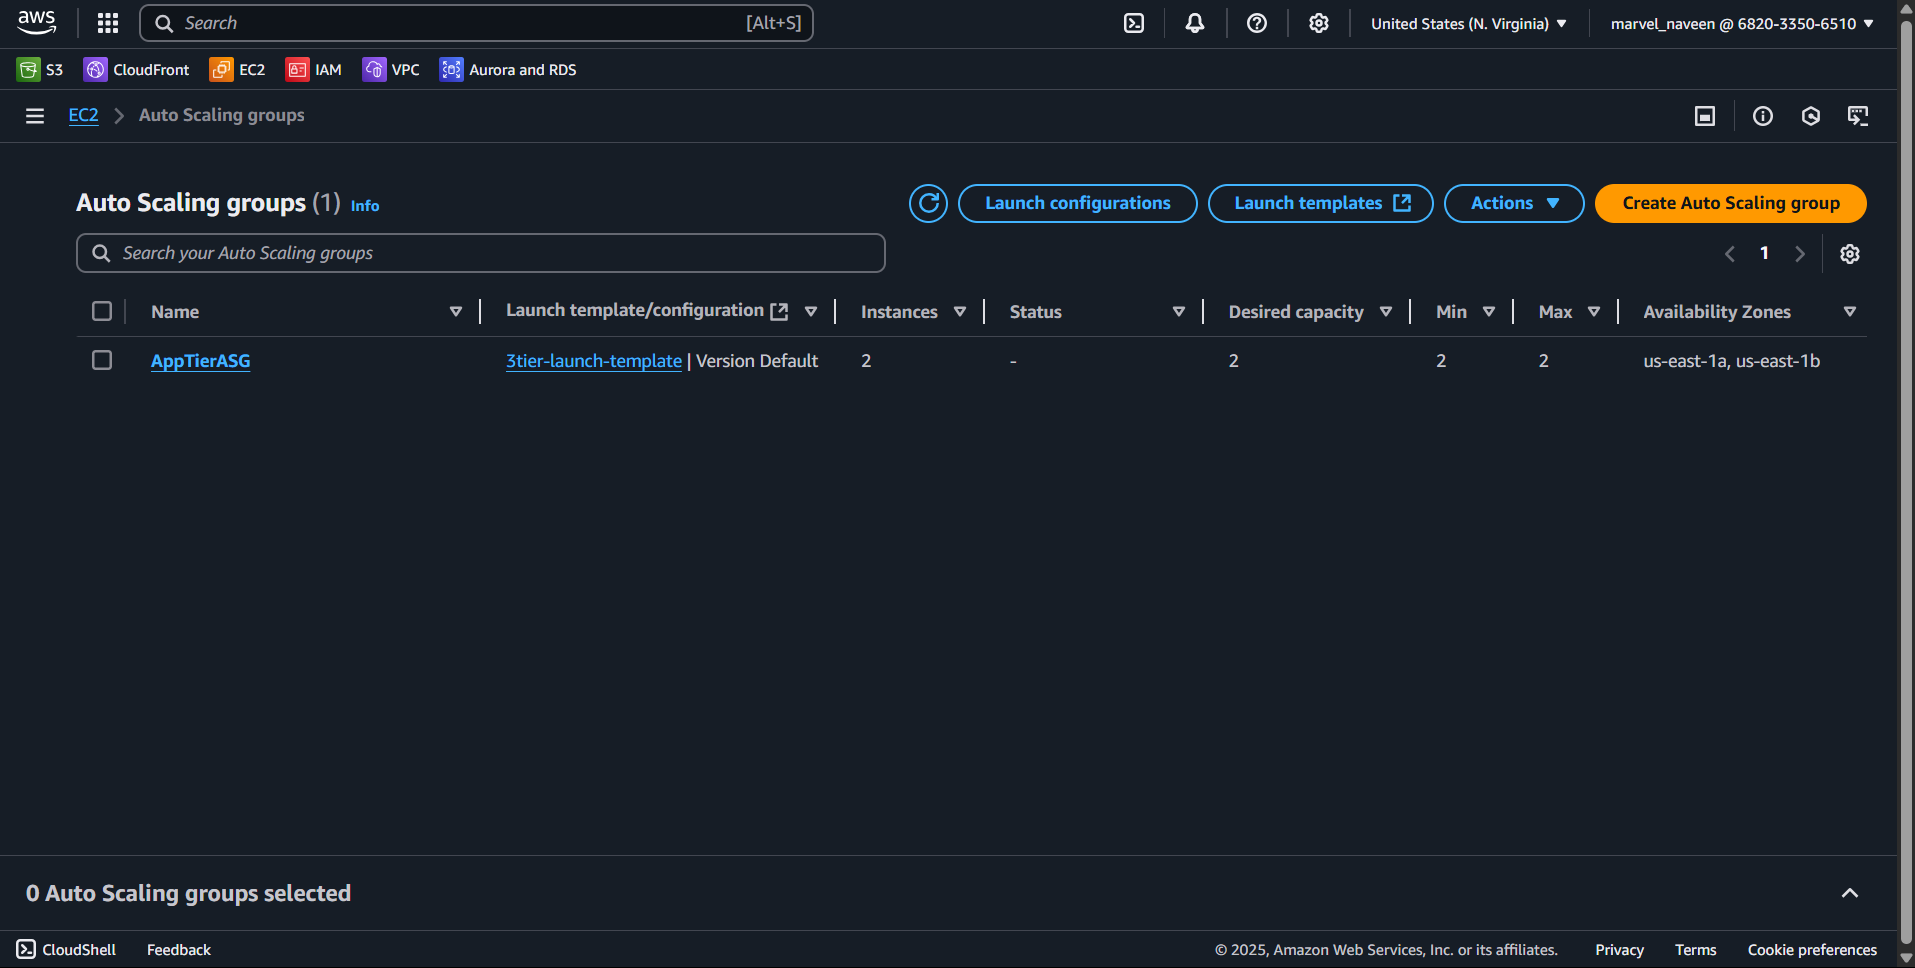Sort by the Min column arrow

pyautogui.click(x=1489, y=312)
